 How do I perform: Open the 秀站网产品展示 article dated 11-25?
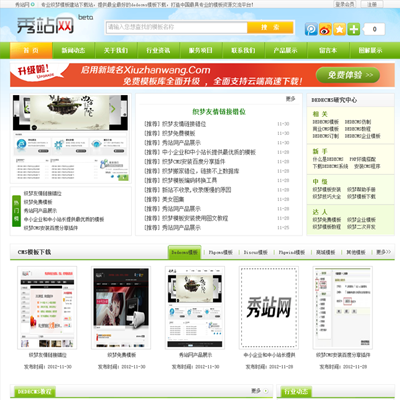(173, 228)
